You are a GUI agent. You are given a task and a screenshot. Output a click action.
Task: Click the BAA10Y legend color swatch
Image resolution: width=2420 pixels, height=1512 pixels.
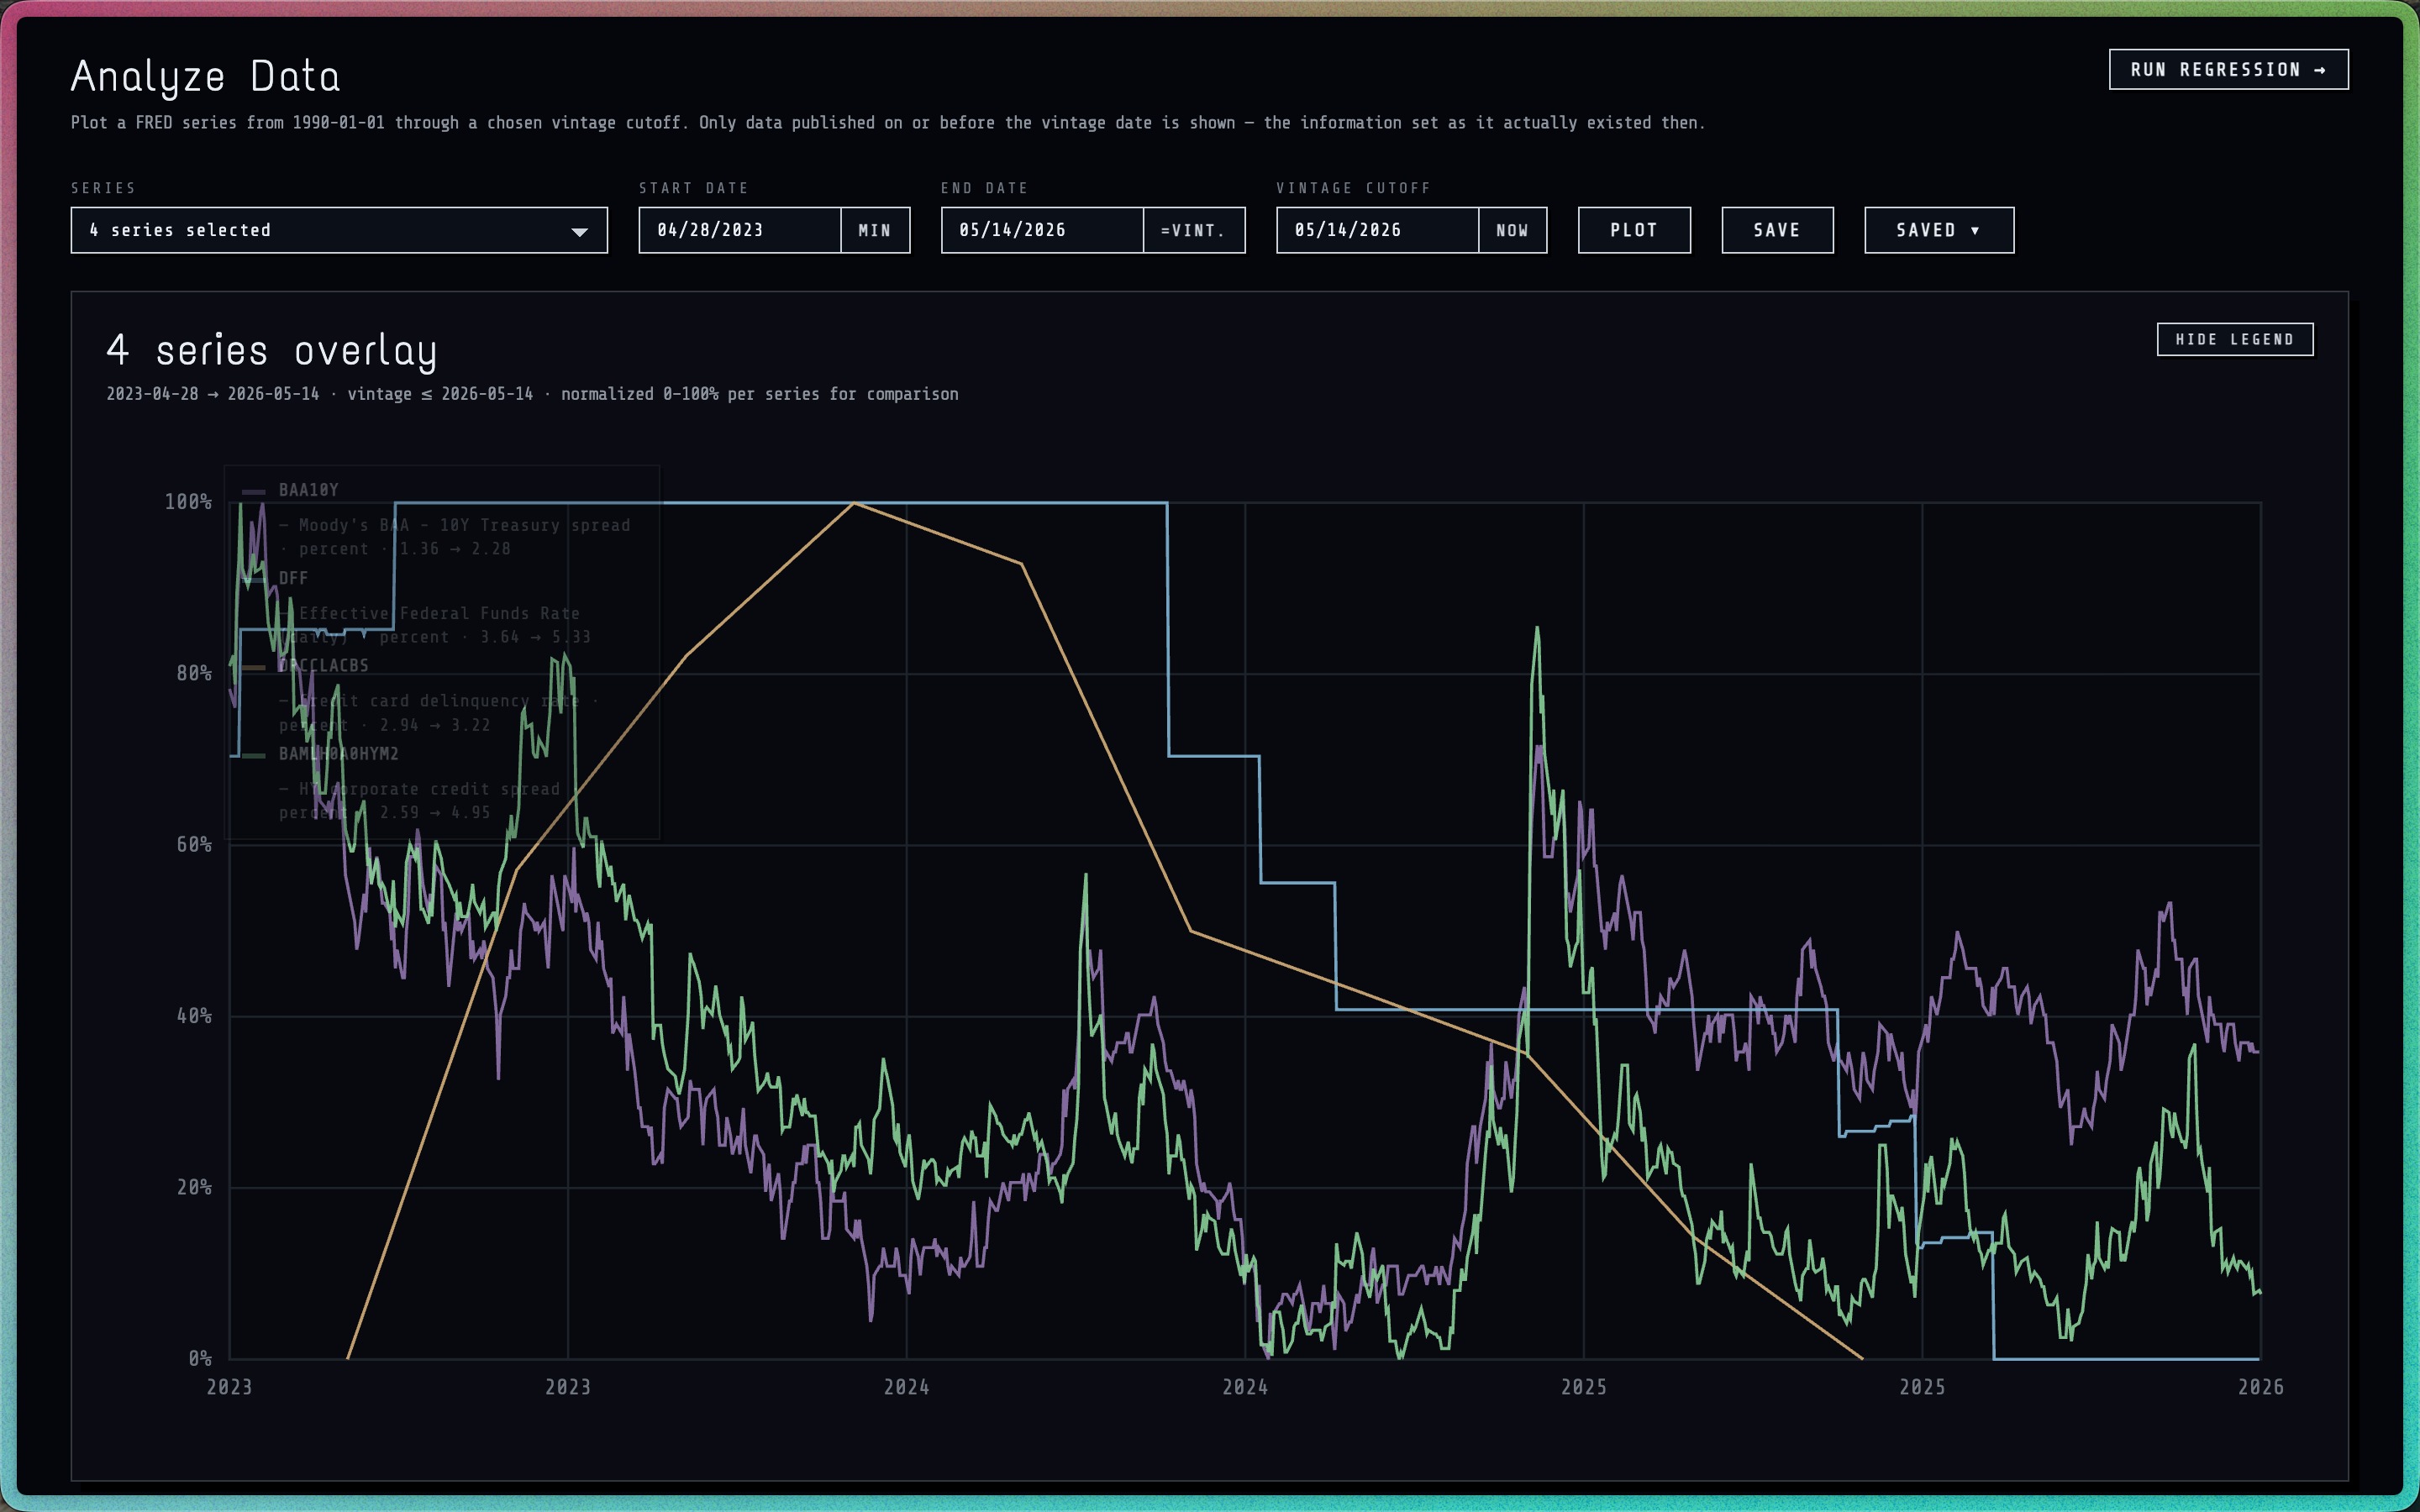tap(254, 491)
